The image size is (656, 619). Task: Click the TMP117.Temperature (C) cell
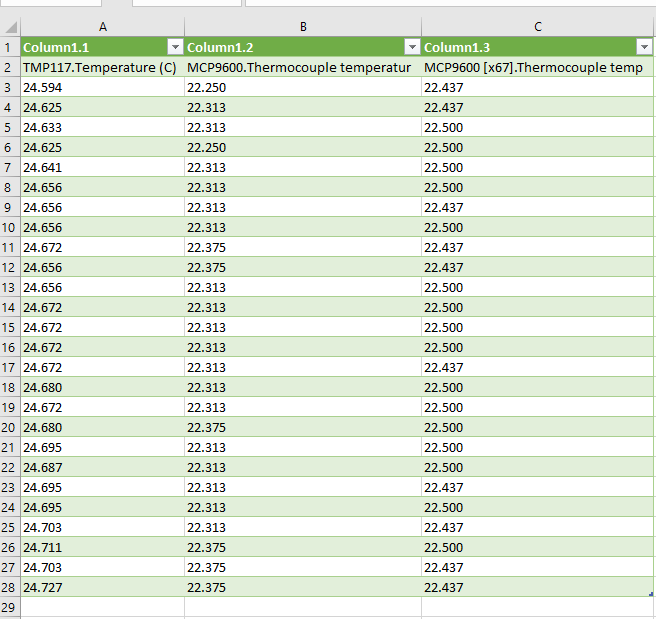coord(102,67)
